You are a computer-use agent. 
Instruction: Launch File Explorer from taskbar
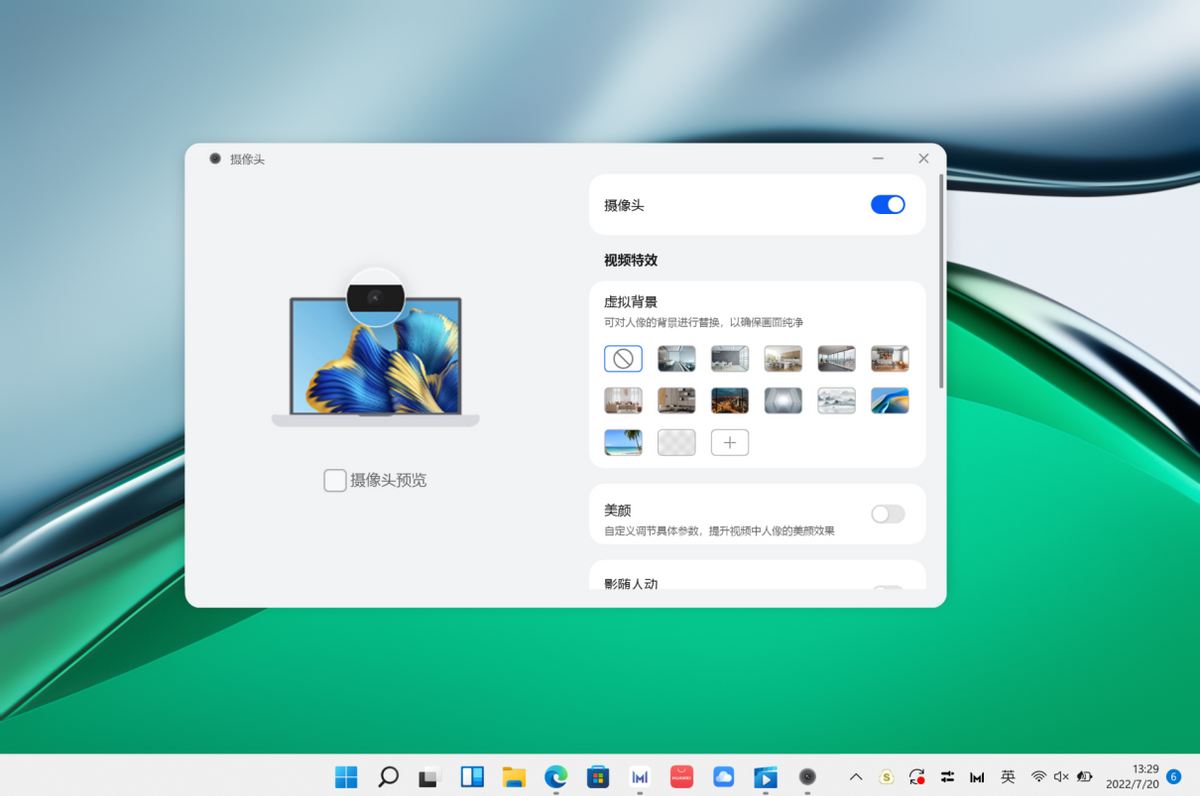[x=514, y=777]
